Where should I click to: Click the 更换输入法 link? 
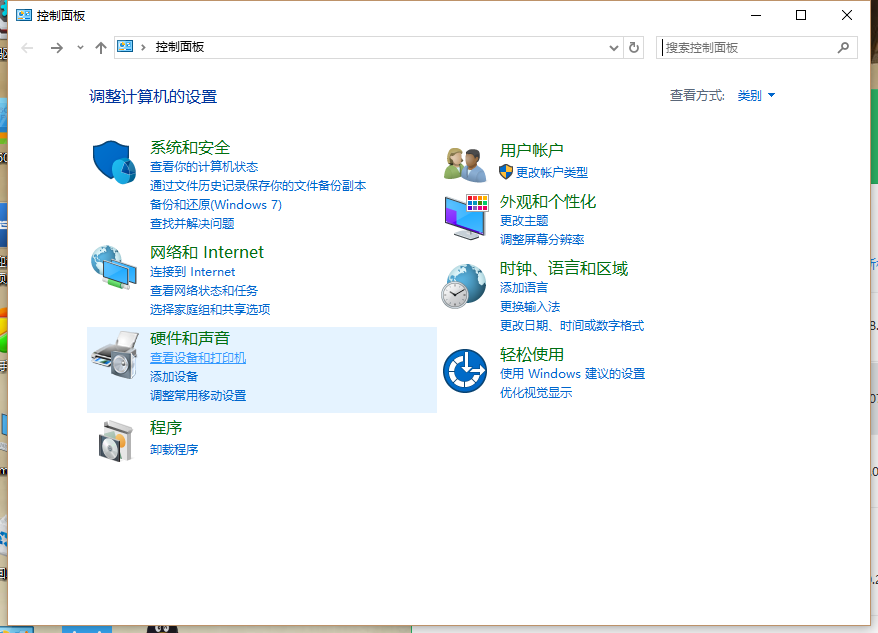[x=530, y=307]
